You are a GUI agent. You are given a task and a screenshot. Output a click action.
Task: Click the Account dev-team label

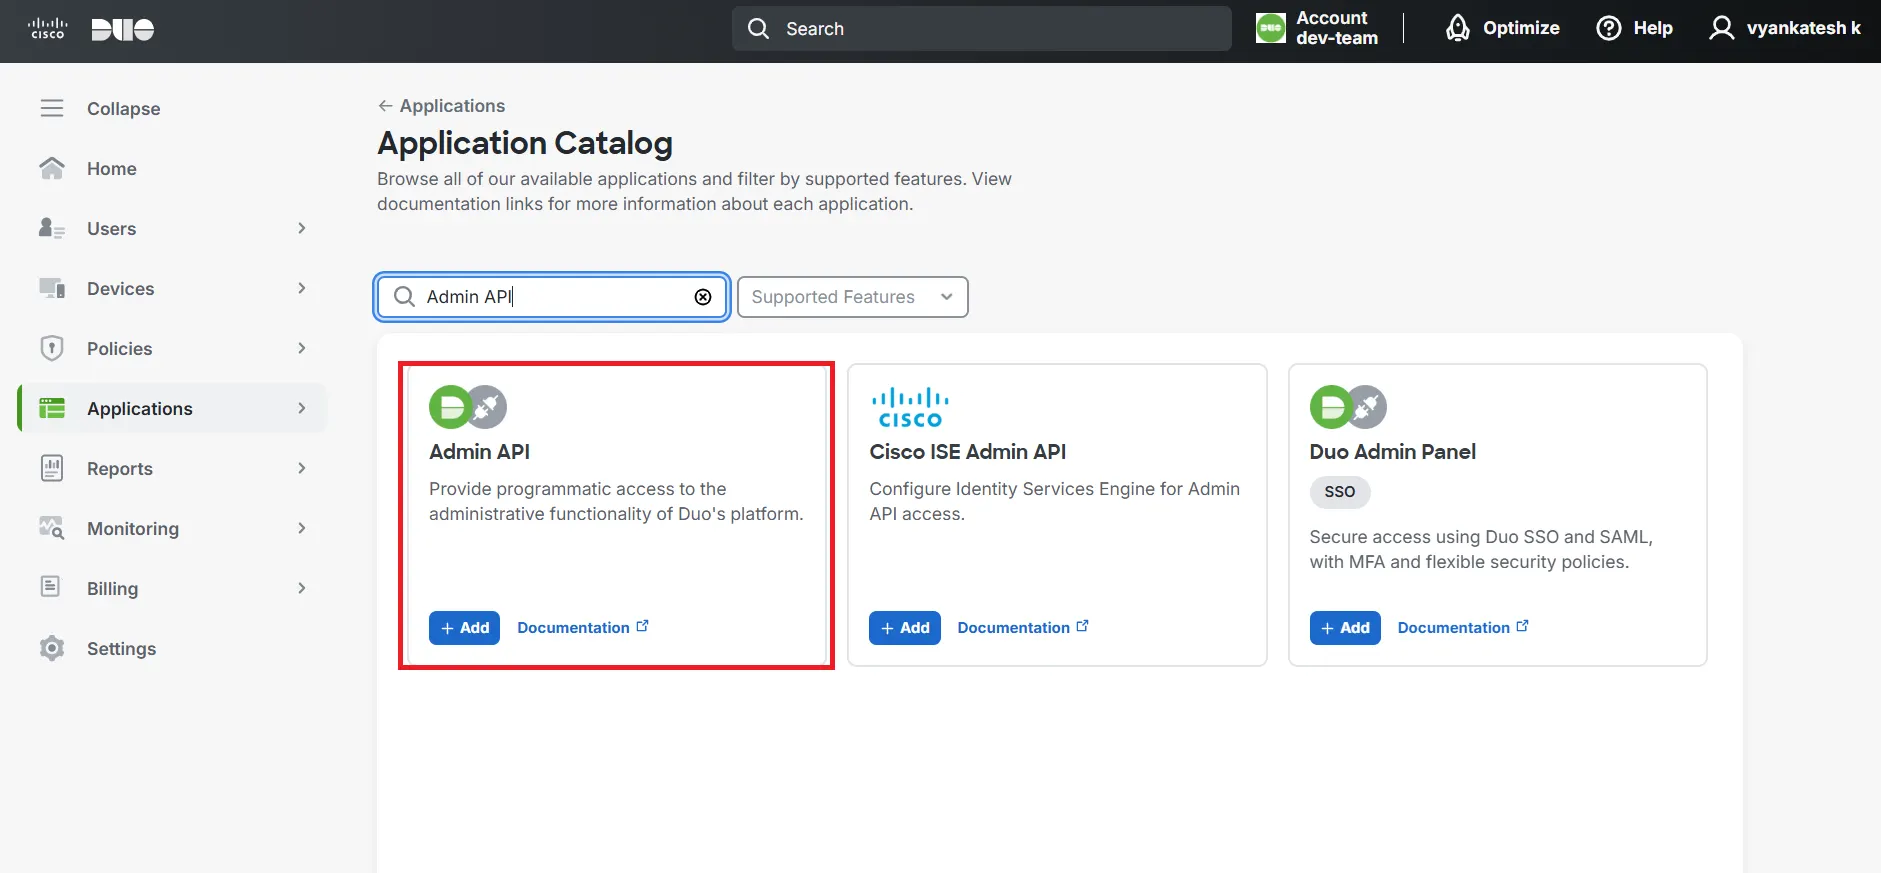(x=1337, y=28)
